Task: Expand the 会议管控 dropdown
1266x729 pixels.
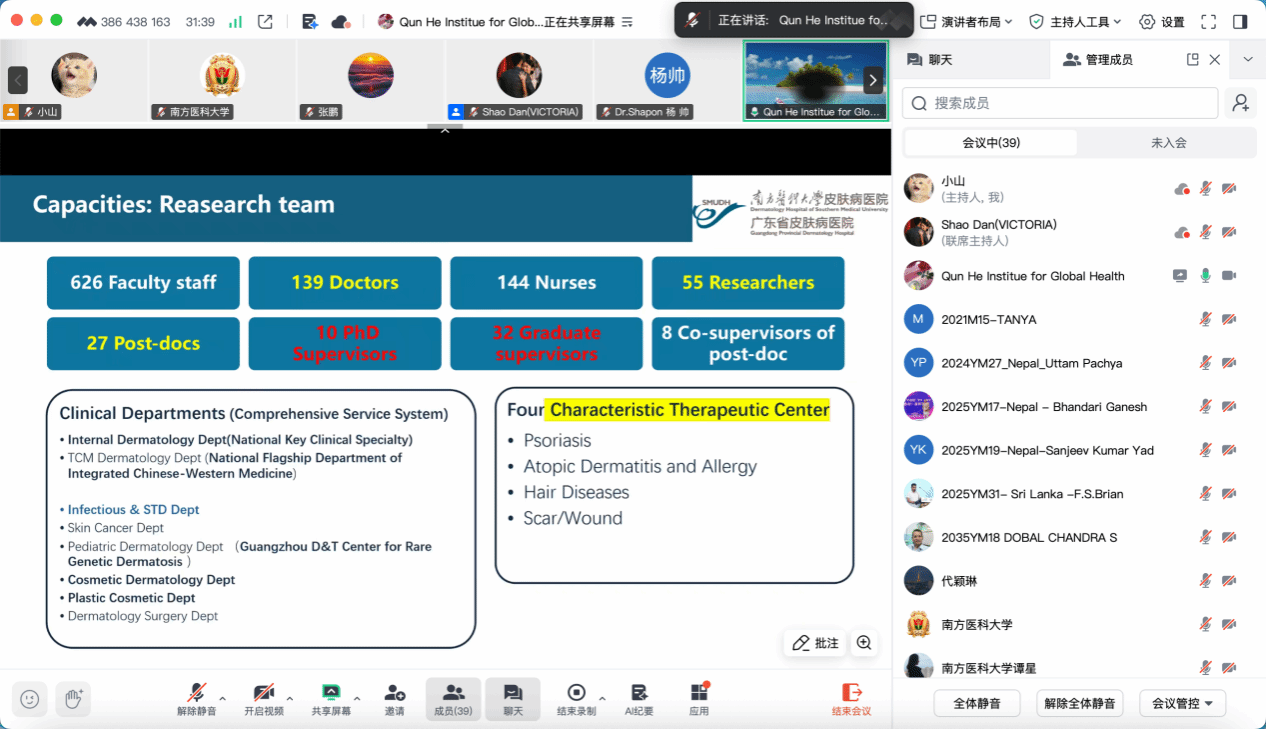Action: [x=1183, y=703]
